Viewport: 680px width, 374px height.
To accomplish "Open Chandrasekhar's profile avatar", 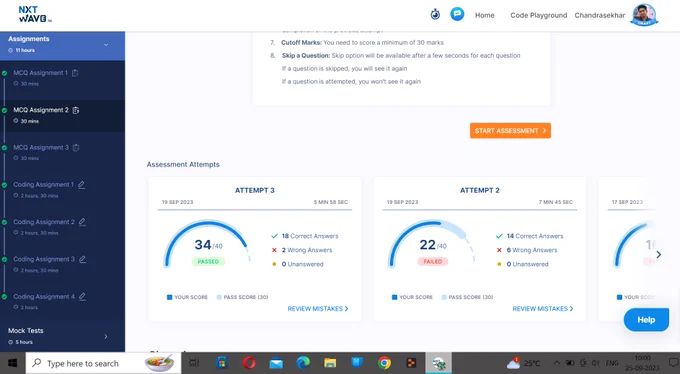I will click(644, 15).
